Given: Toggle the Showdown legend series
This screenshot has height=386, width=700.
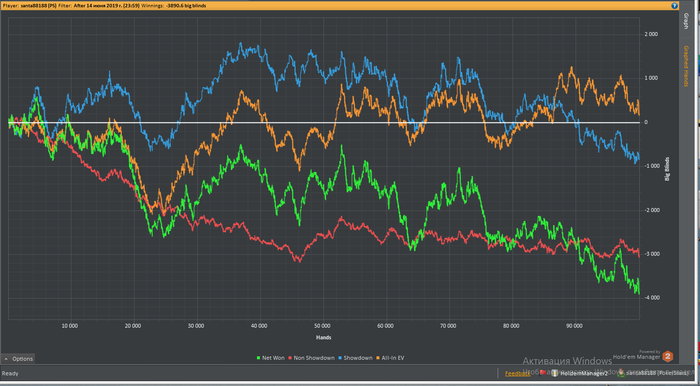Looking at the screenshot, I should pyautogui.click(x=355, y=358).
